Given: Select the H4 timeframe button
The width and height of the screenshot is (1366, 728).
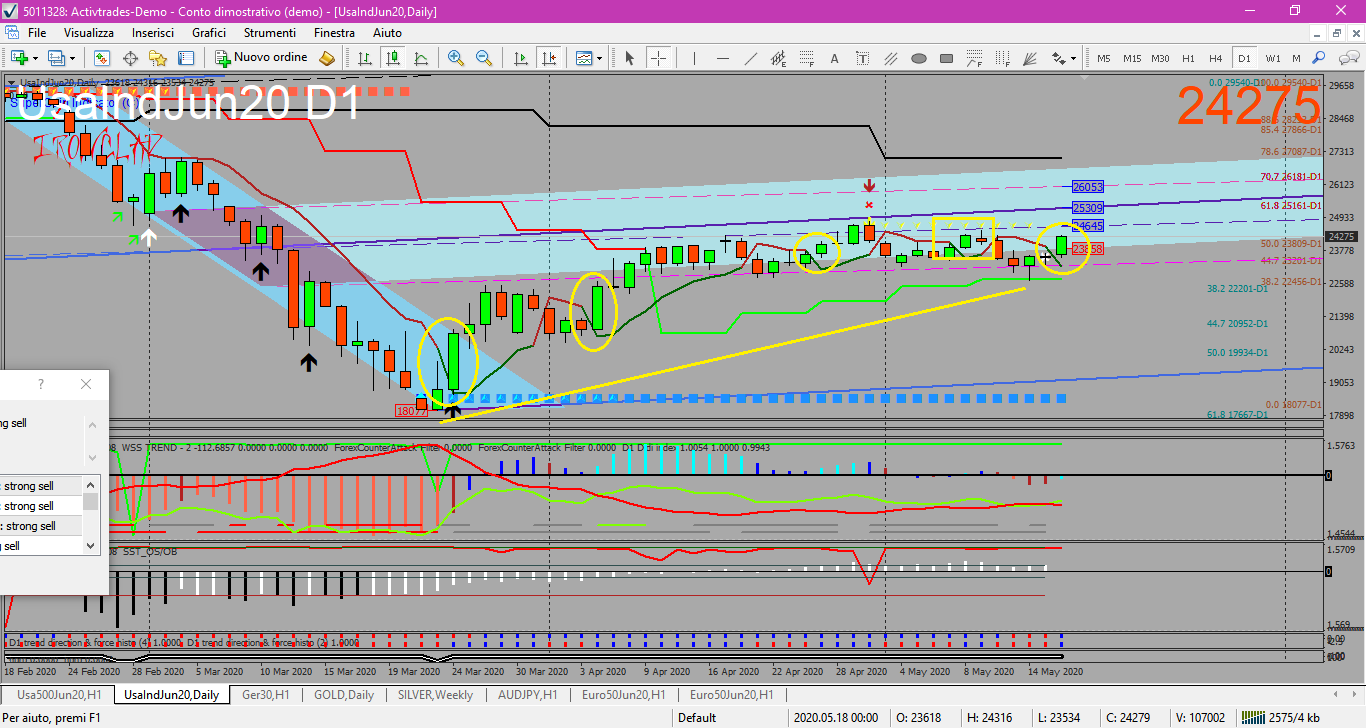Looking at the screenshot, I should point(1215,58).
